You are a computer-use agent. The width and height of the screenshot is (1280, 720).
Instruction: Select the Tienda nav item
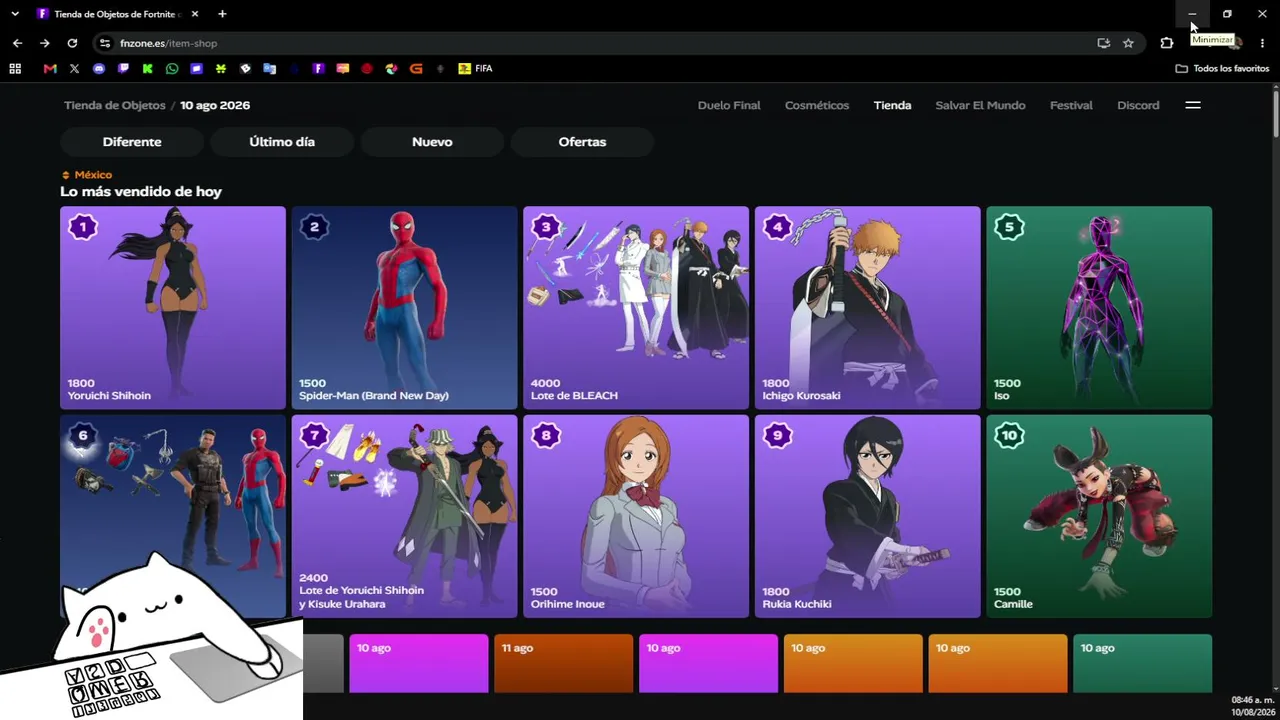pos(892,105)
